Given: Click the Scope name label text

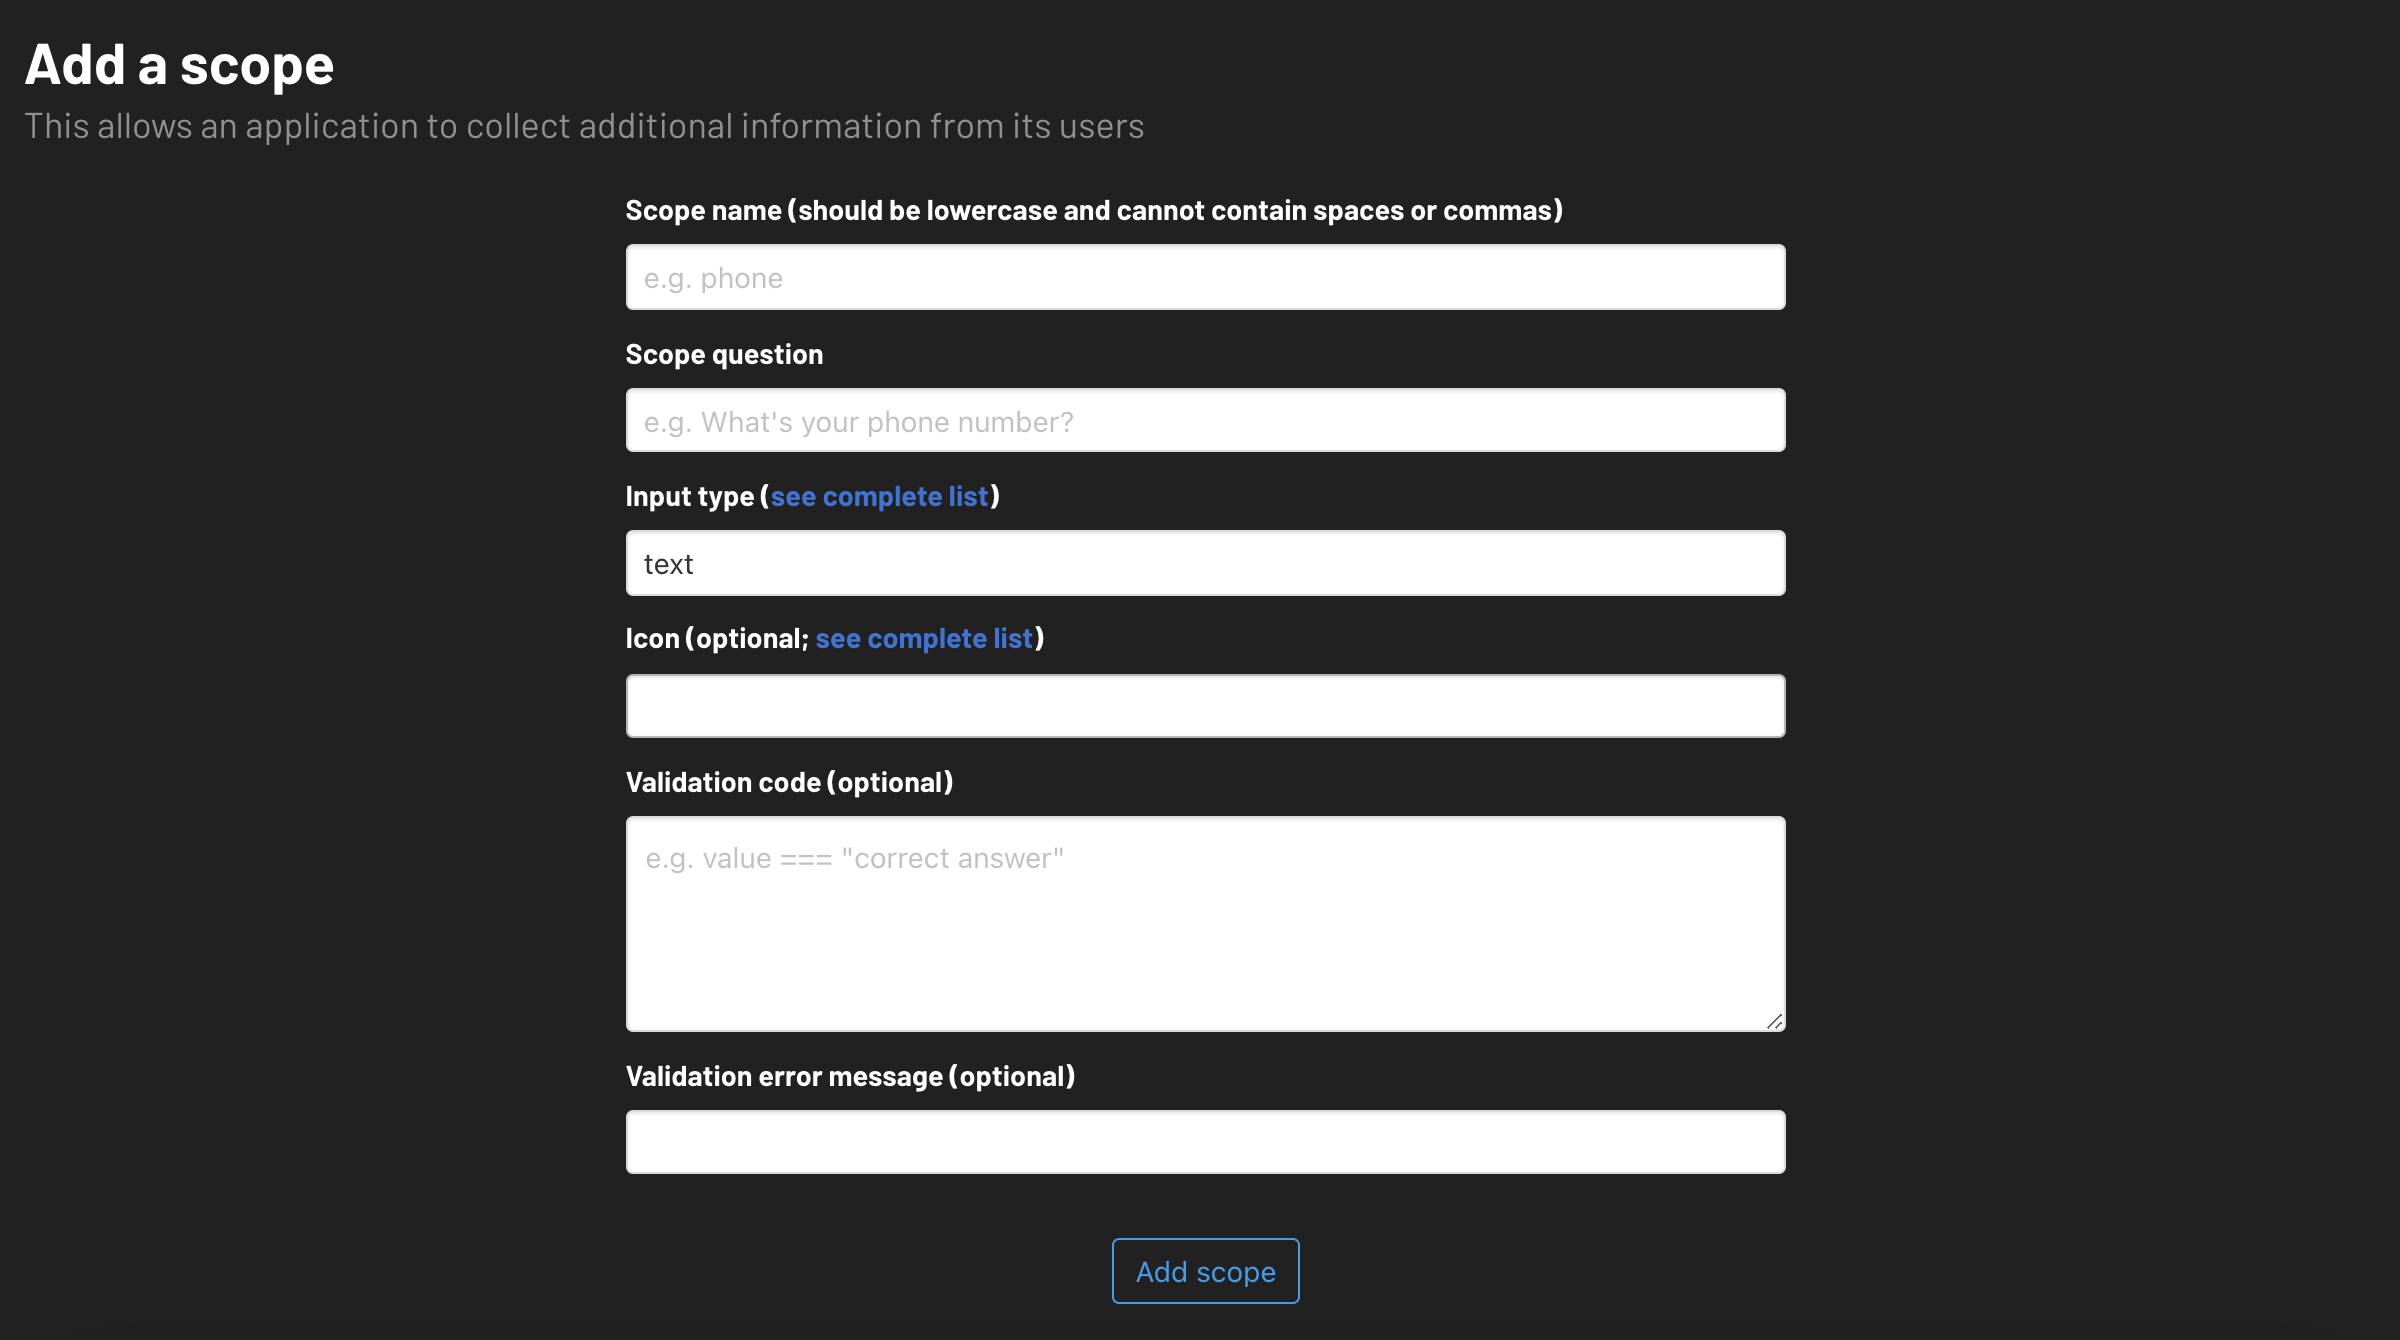Looking at the screenshot, I should coord(1094,210).
